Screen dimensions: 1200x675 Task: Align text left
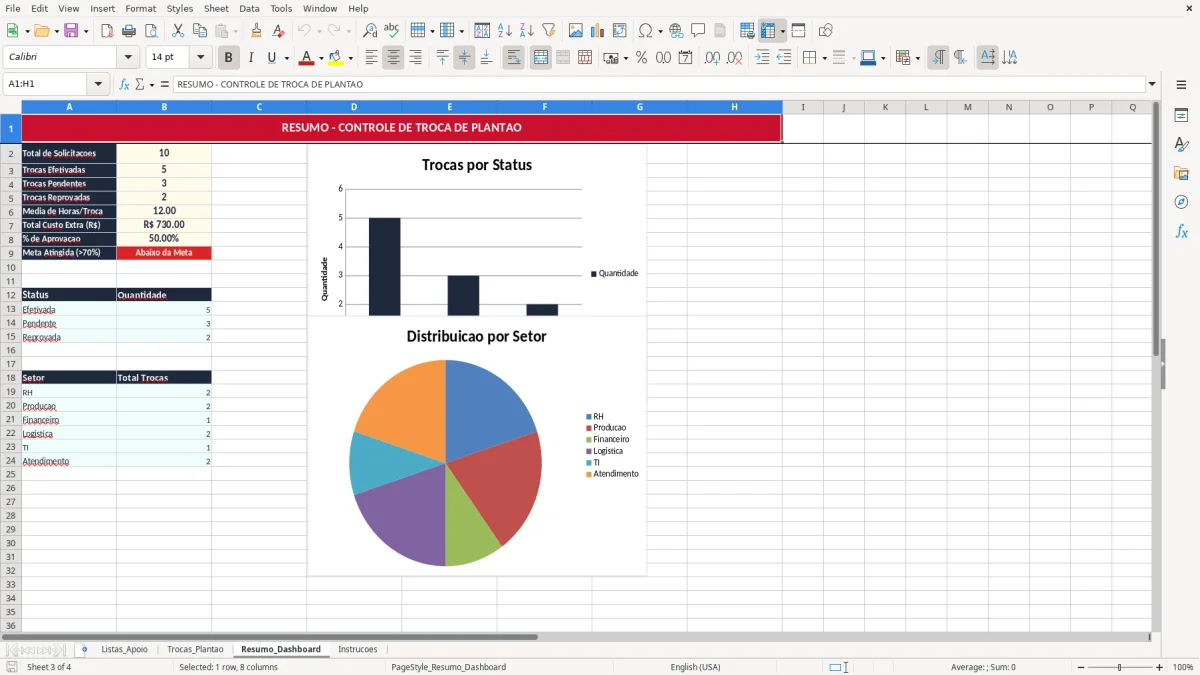pyautogui.click(x=371, y=58)
